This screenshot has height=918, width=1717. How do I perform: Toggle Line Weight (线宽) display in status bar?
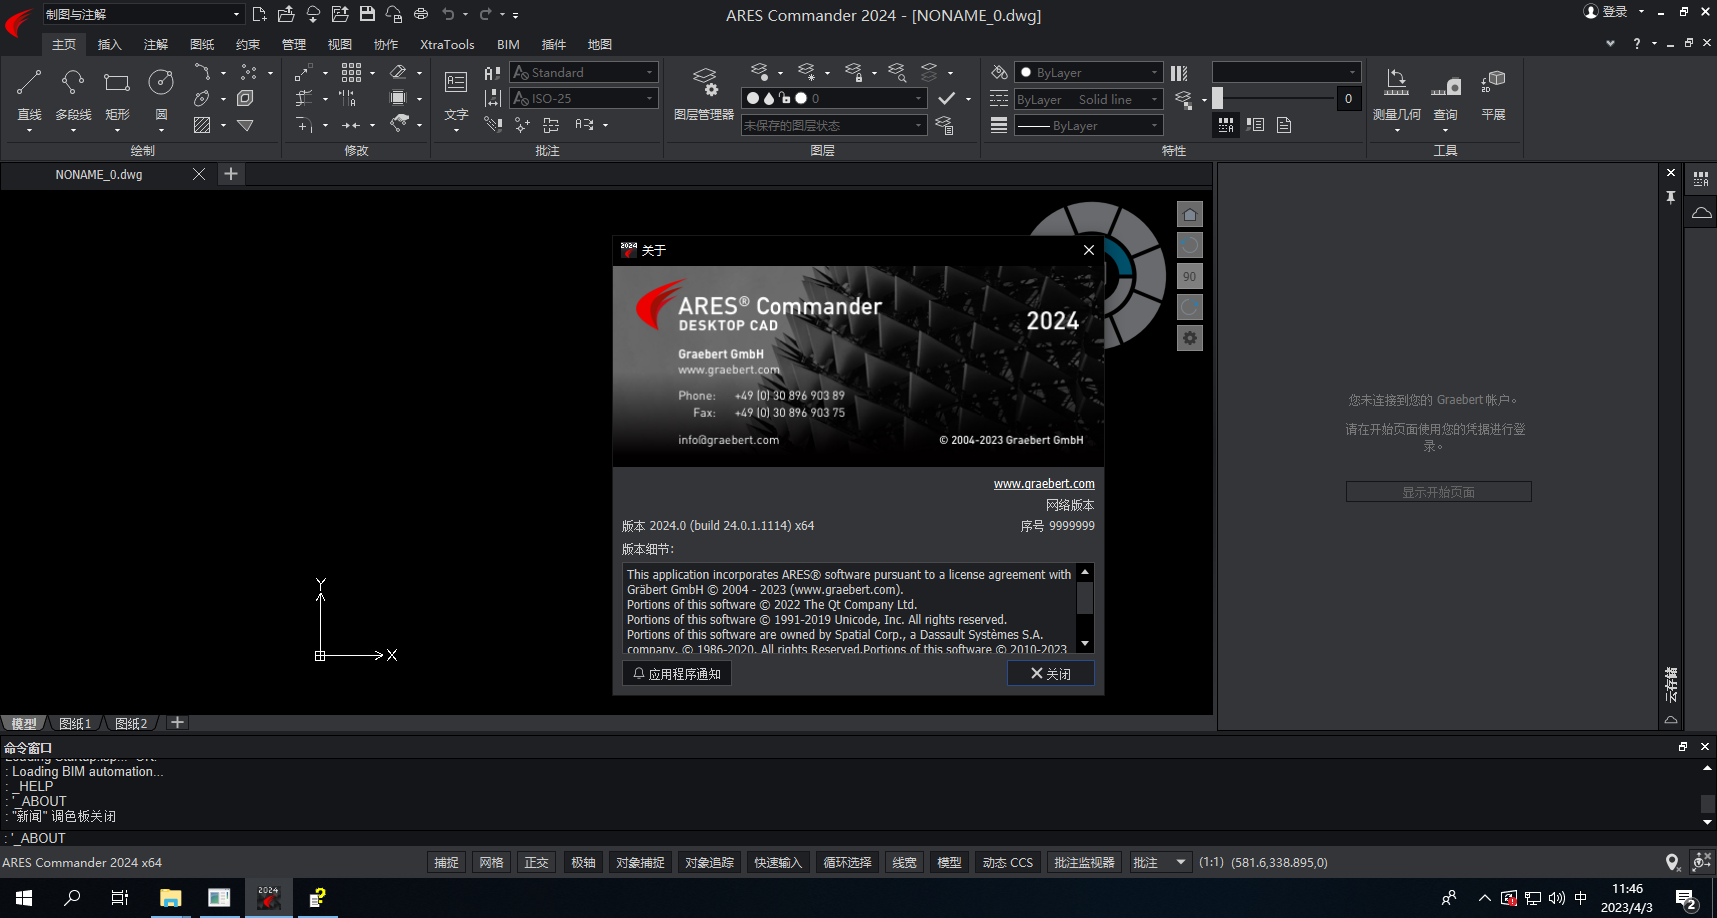pos(904,862)
